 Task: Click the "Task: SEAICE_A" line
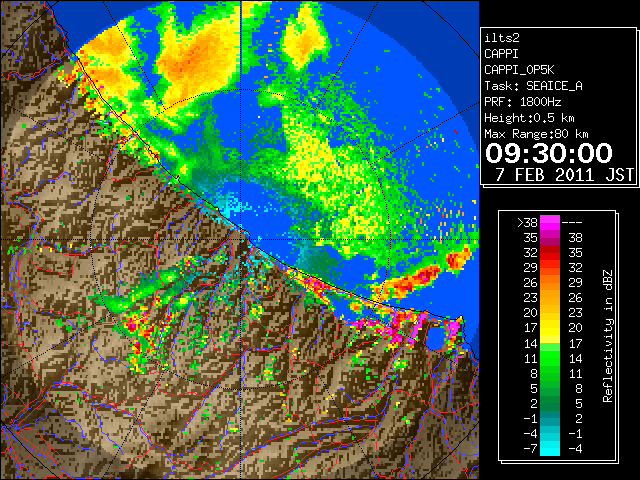[x=533, y=86]
